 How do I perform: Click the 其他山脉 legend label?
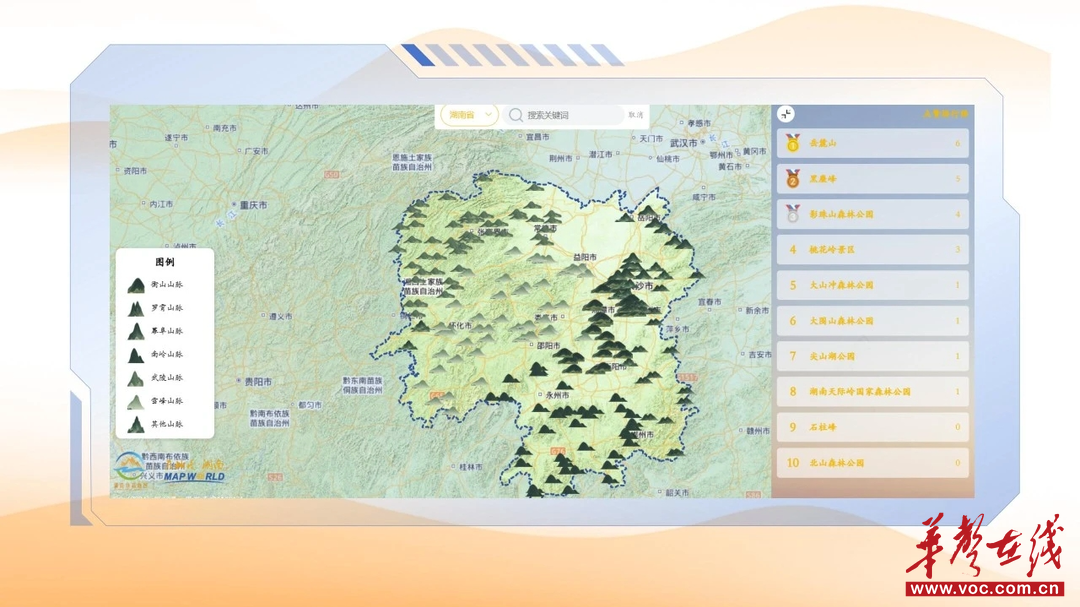coord(167,424)
